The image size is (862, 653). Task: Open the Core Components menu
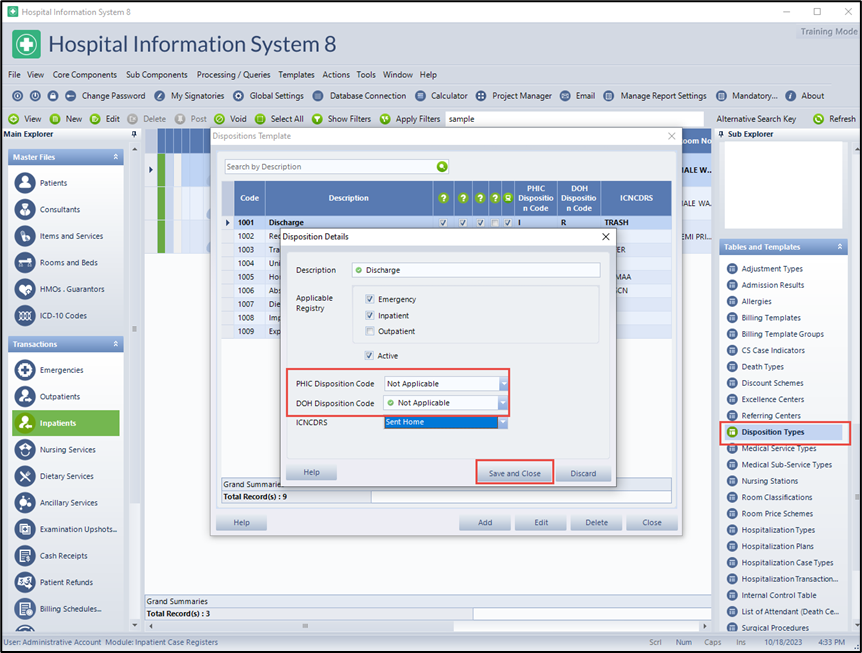point(85,75)
